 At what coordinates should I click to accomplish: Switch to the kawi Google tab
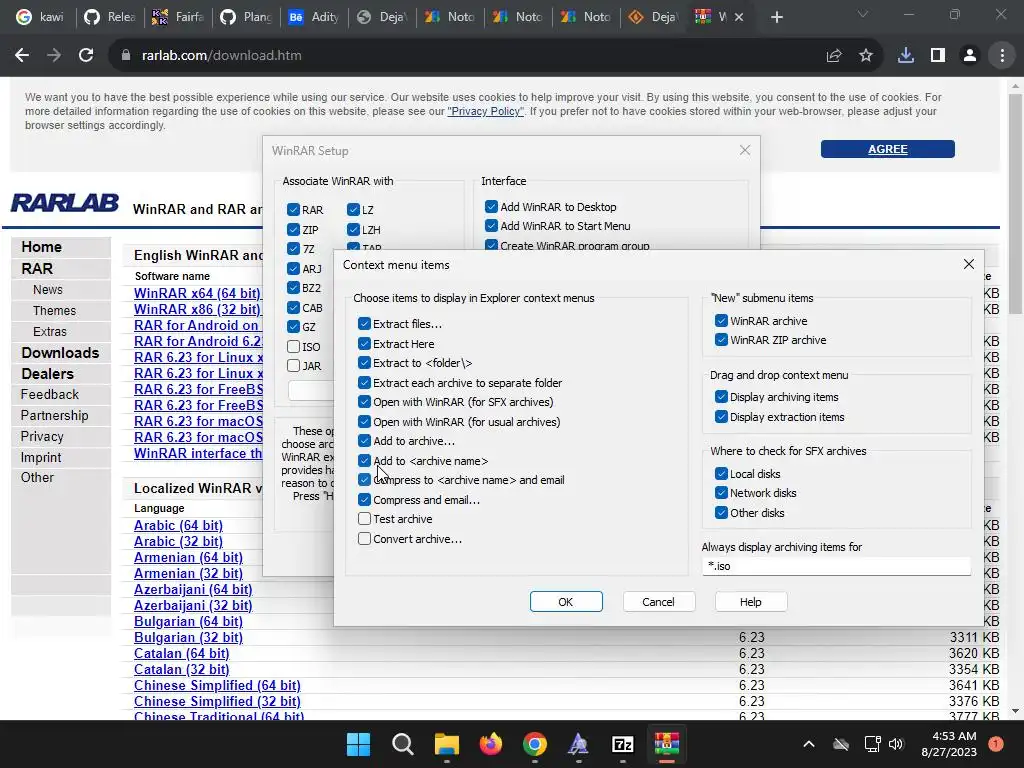tap(41, 17)
